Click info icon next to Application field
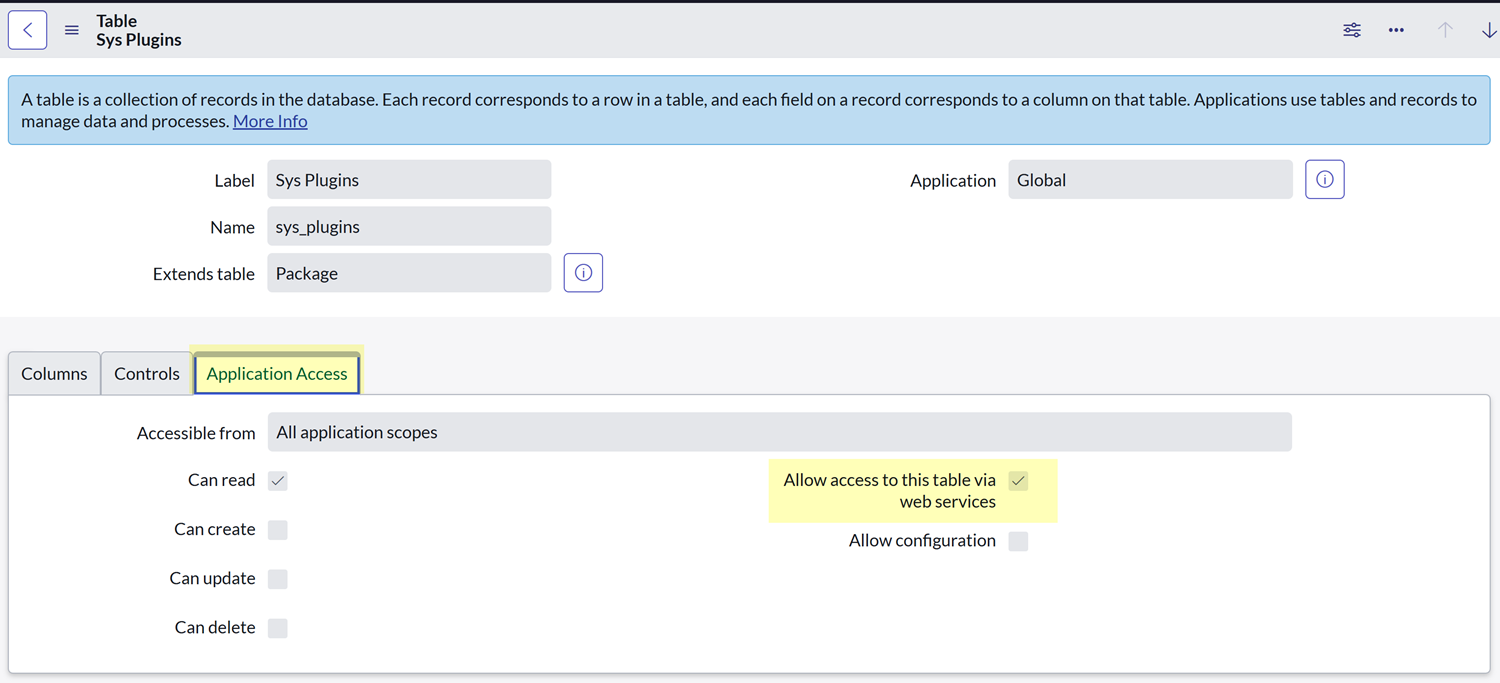Screen dimensions: 1500x683 pos(1324,180)
